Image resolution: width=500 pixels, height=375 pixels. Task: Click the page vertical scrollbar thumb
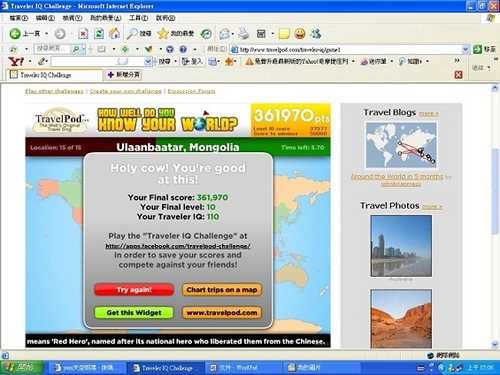tap(495, 193)
